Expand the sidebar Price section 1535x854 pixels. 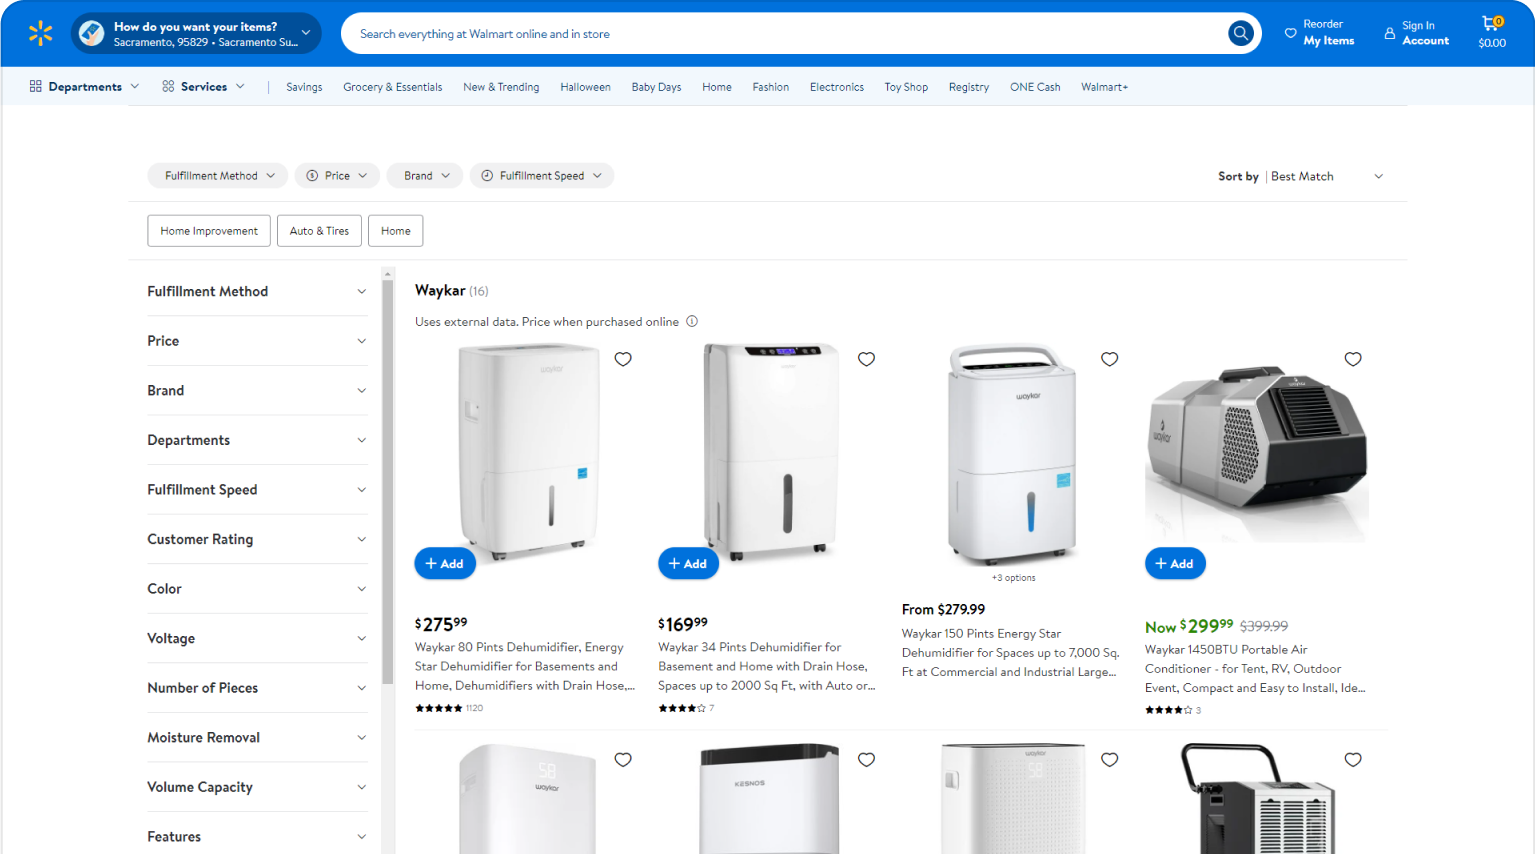[257, 341]
